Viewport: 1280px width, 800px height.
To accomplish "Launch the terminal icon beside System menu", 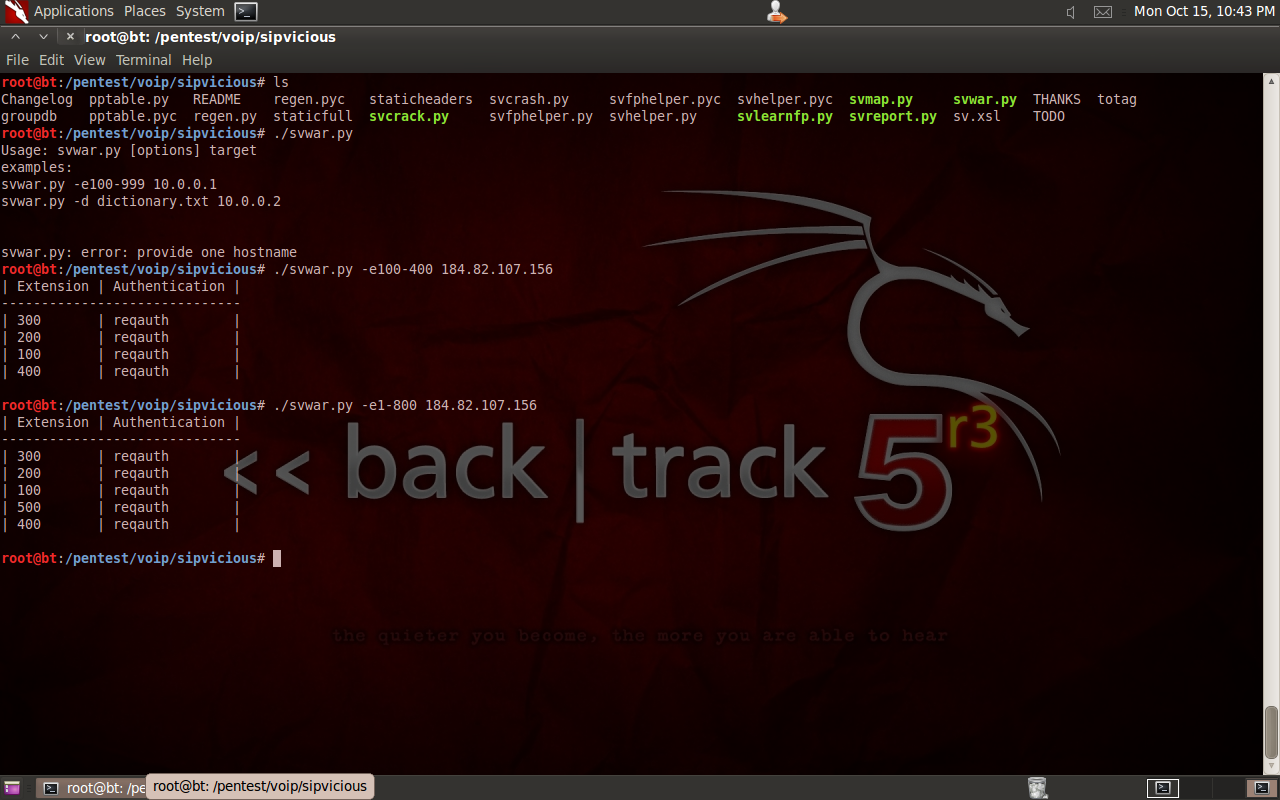I will [x=246, y=12].
